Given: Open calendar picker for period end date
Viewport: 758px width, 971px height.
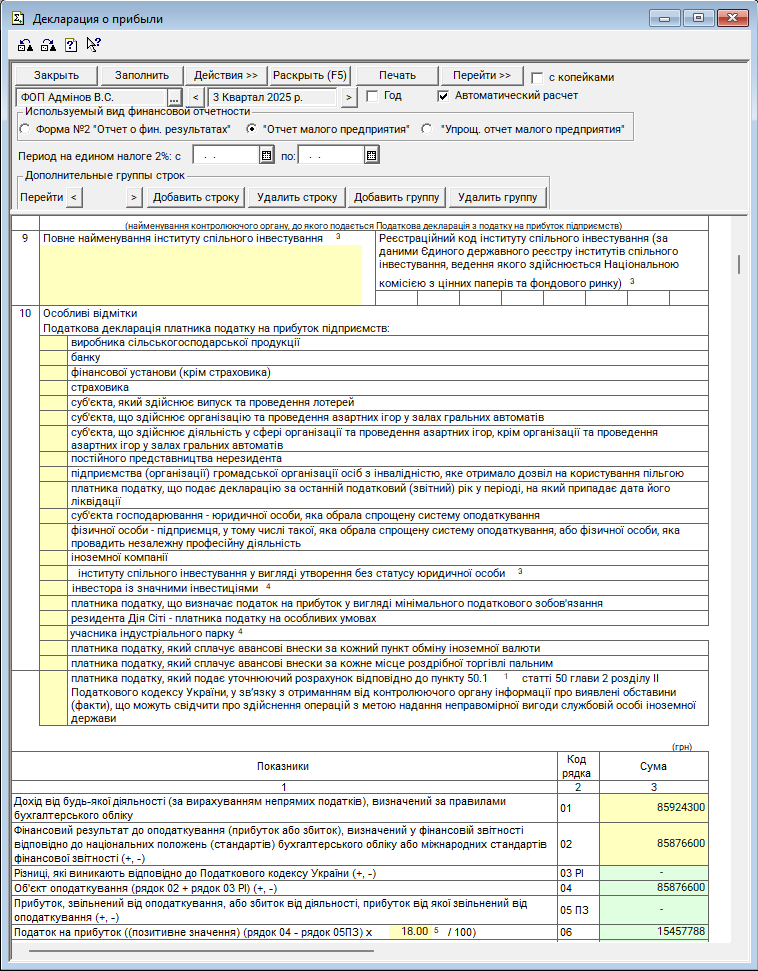Looking at the screenshot, I should coord(371,155).
